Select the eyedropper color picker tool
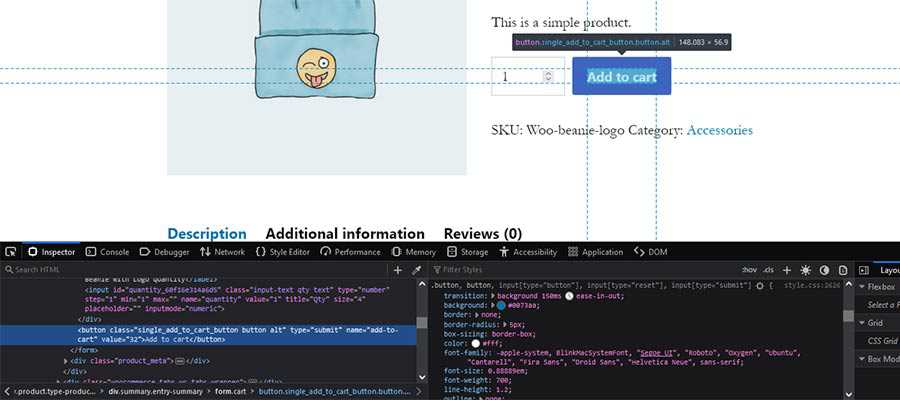The width and height of the screenshot is (900, 400). [x=417, y=270]
